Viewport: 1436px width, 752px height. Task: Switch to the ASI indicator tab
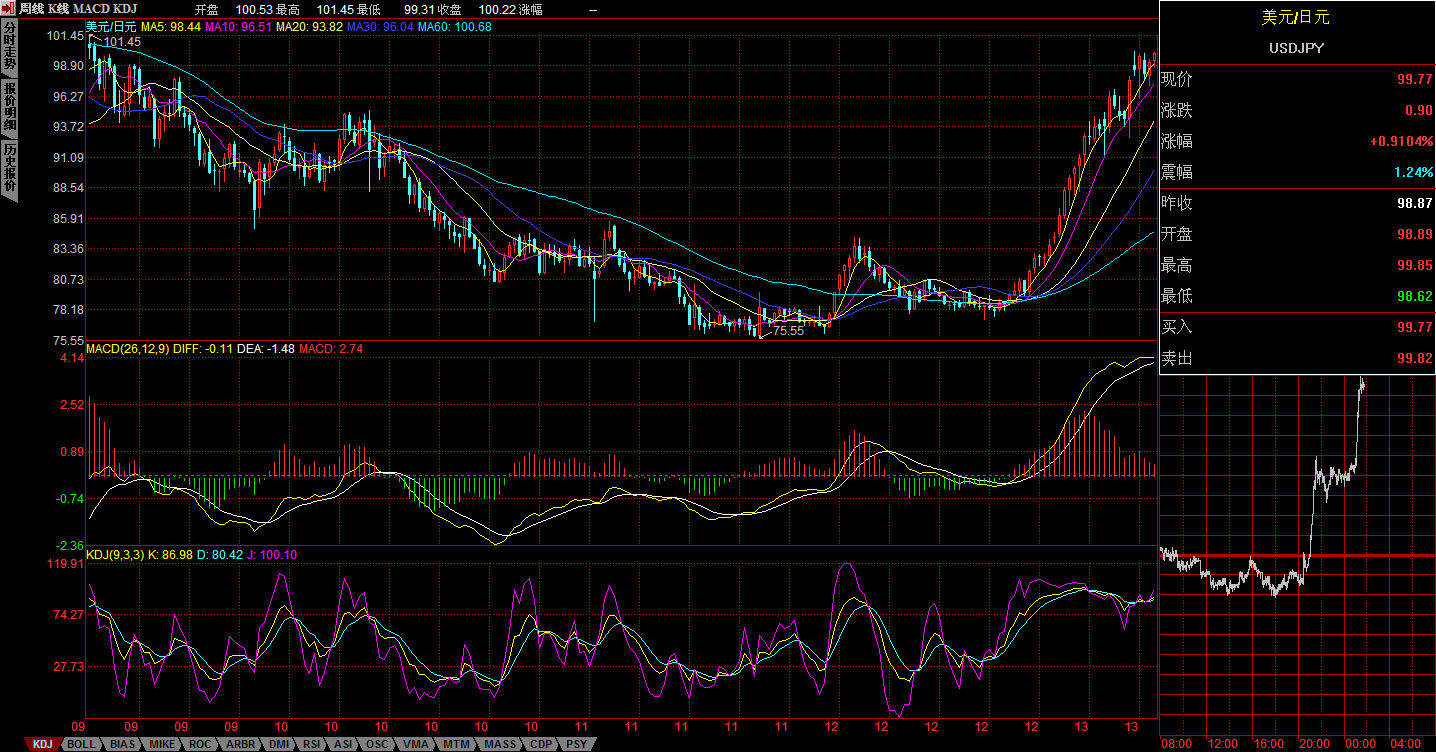[344, 744]
